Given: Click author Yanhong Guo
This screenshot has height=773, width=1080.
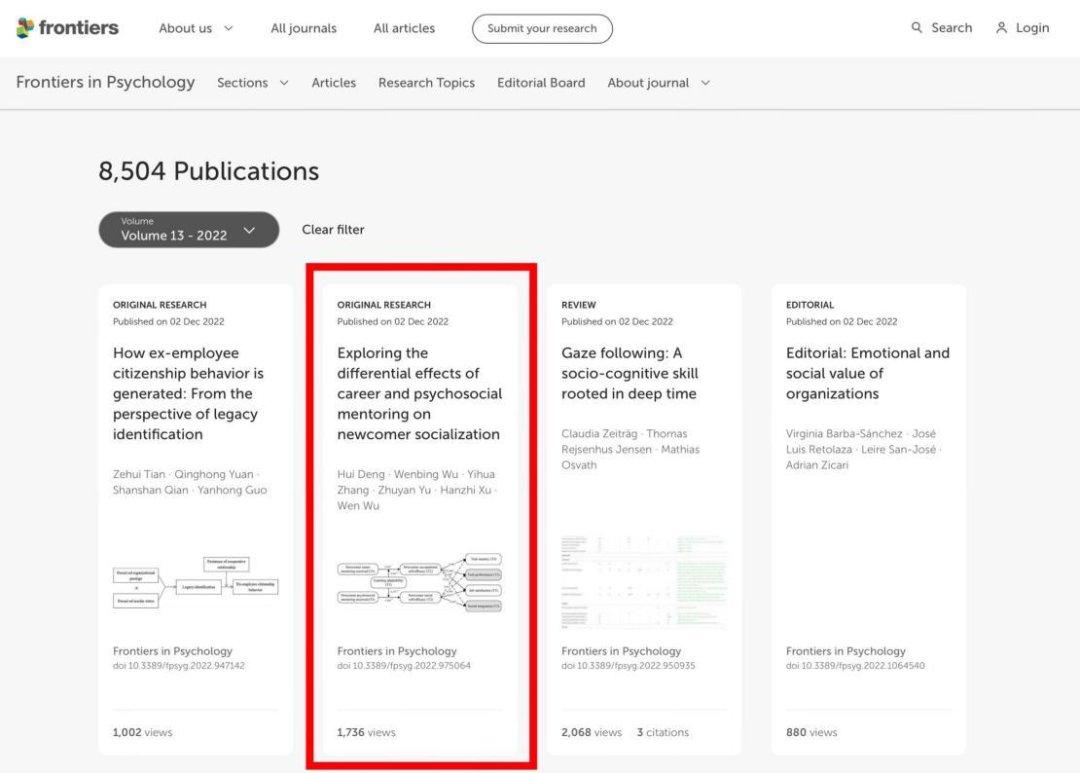Looking at the screenshot, I should (x=232, y=490).
